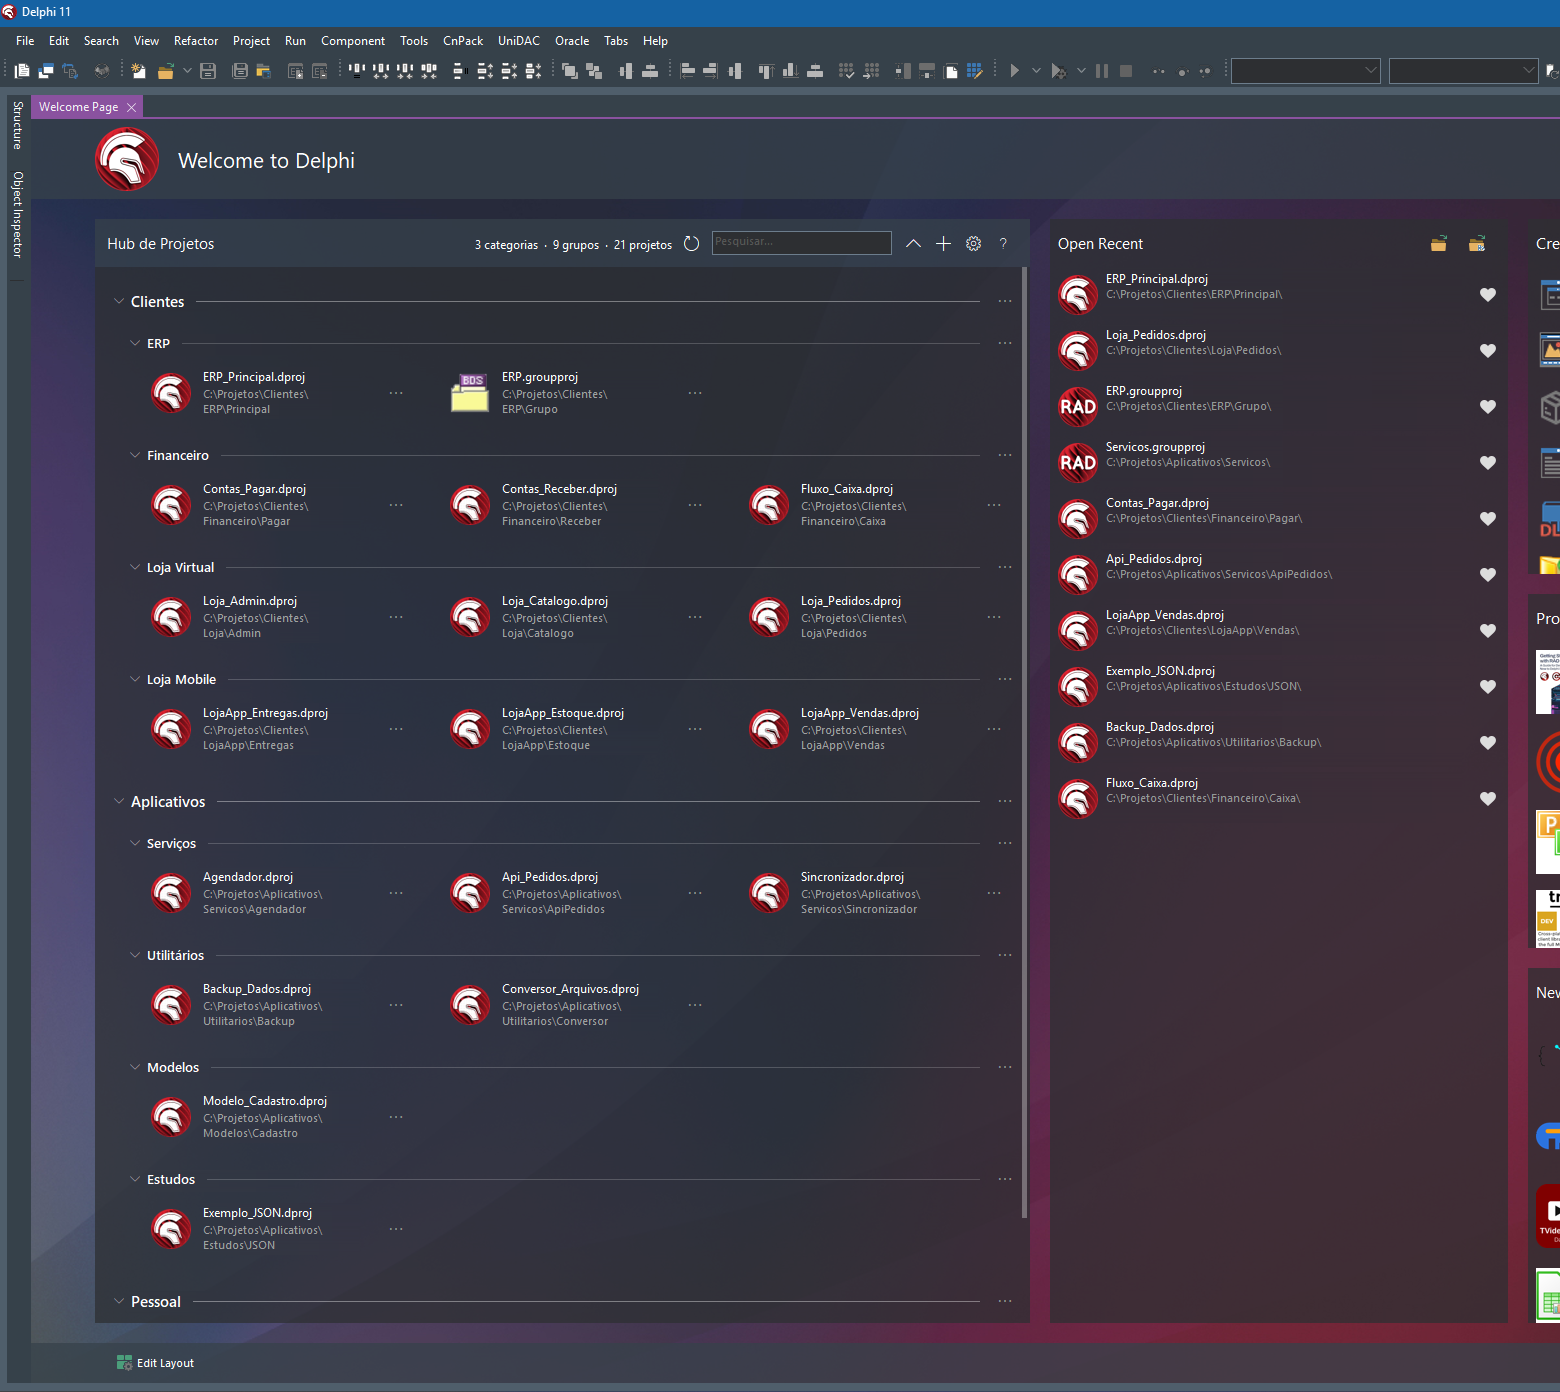
Task: Click the Save toolbar icon
Action: coord(208,71)
